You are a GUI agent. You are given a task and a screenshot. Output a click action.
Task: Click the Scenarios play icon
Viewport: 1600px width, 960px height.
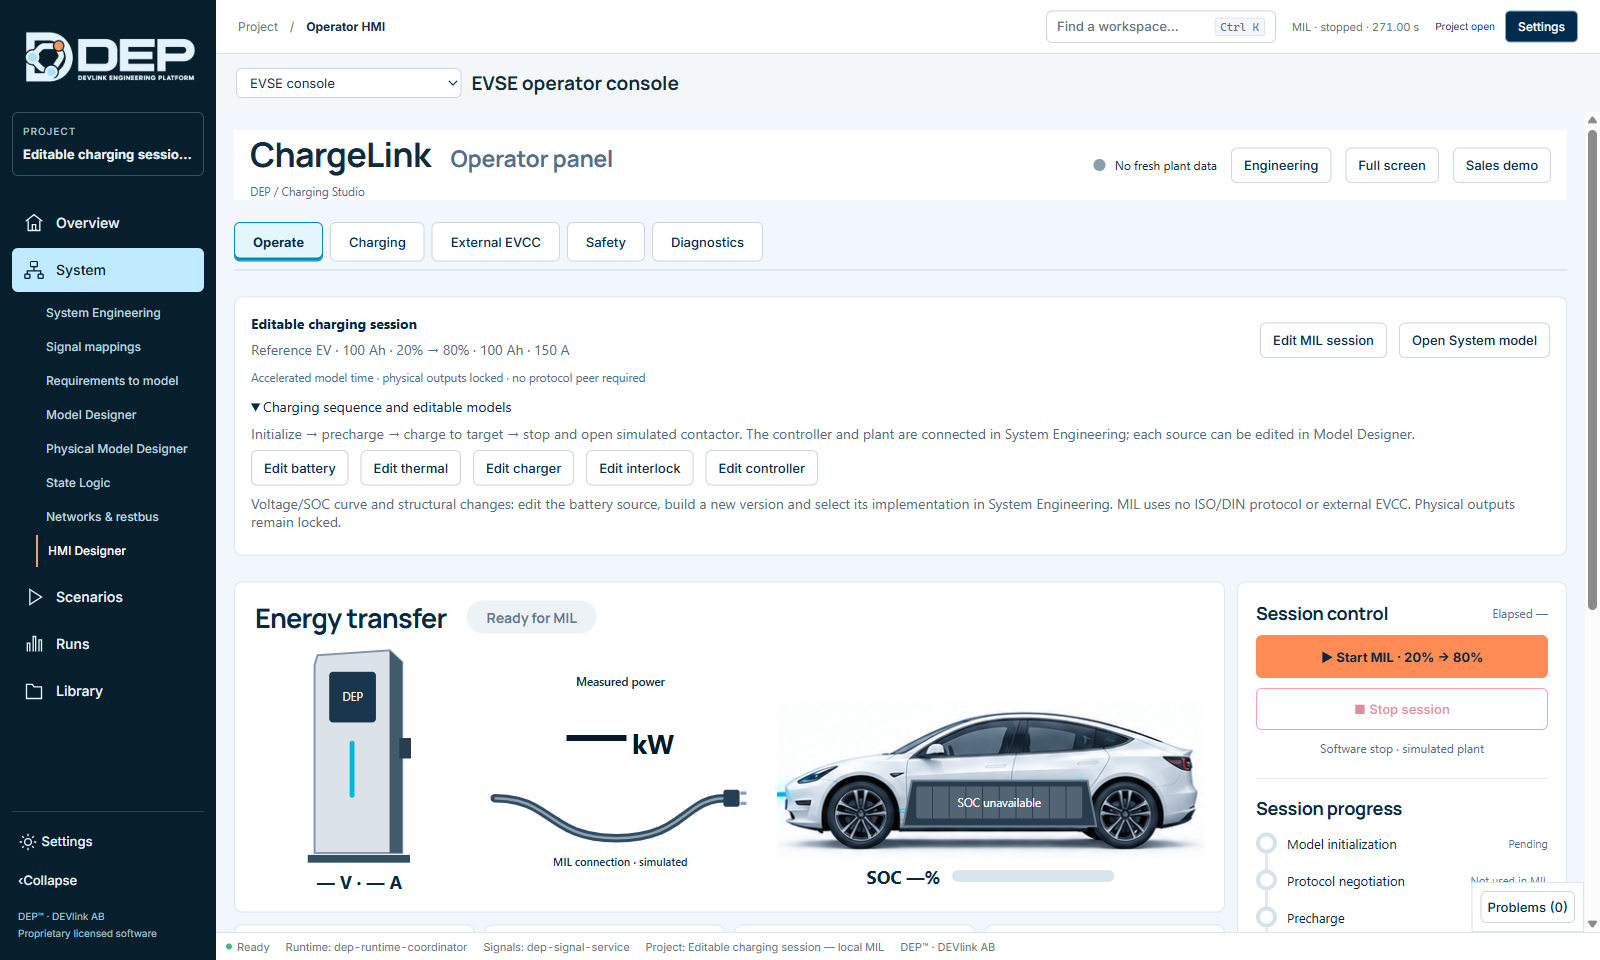click(35, 597)
